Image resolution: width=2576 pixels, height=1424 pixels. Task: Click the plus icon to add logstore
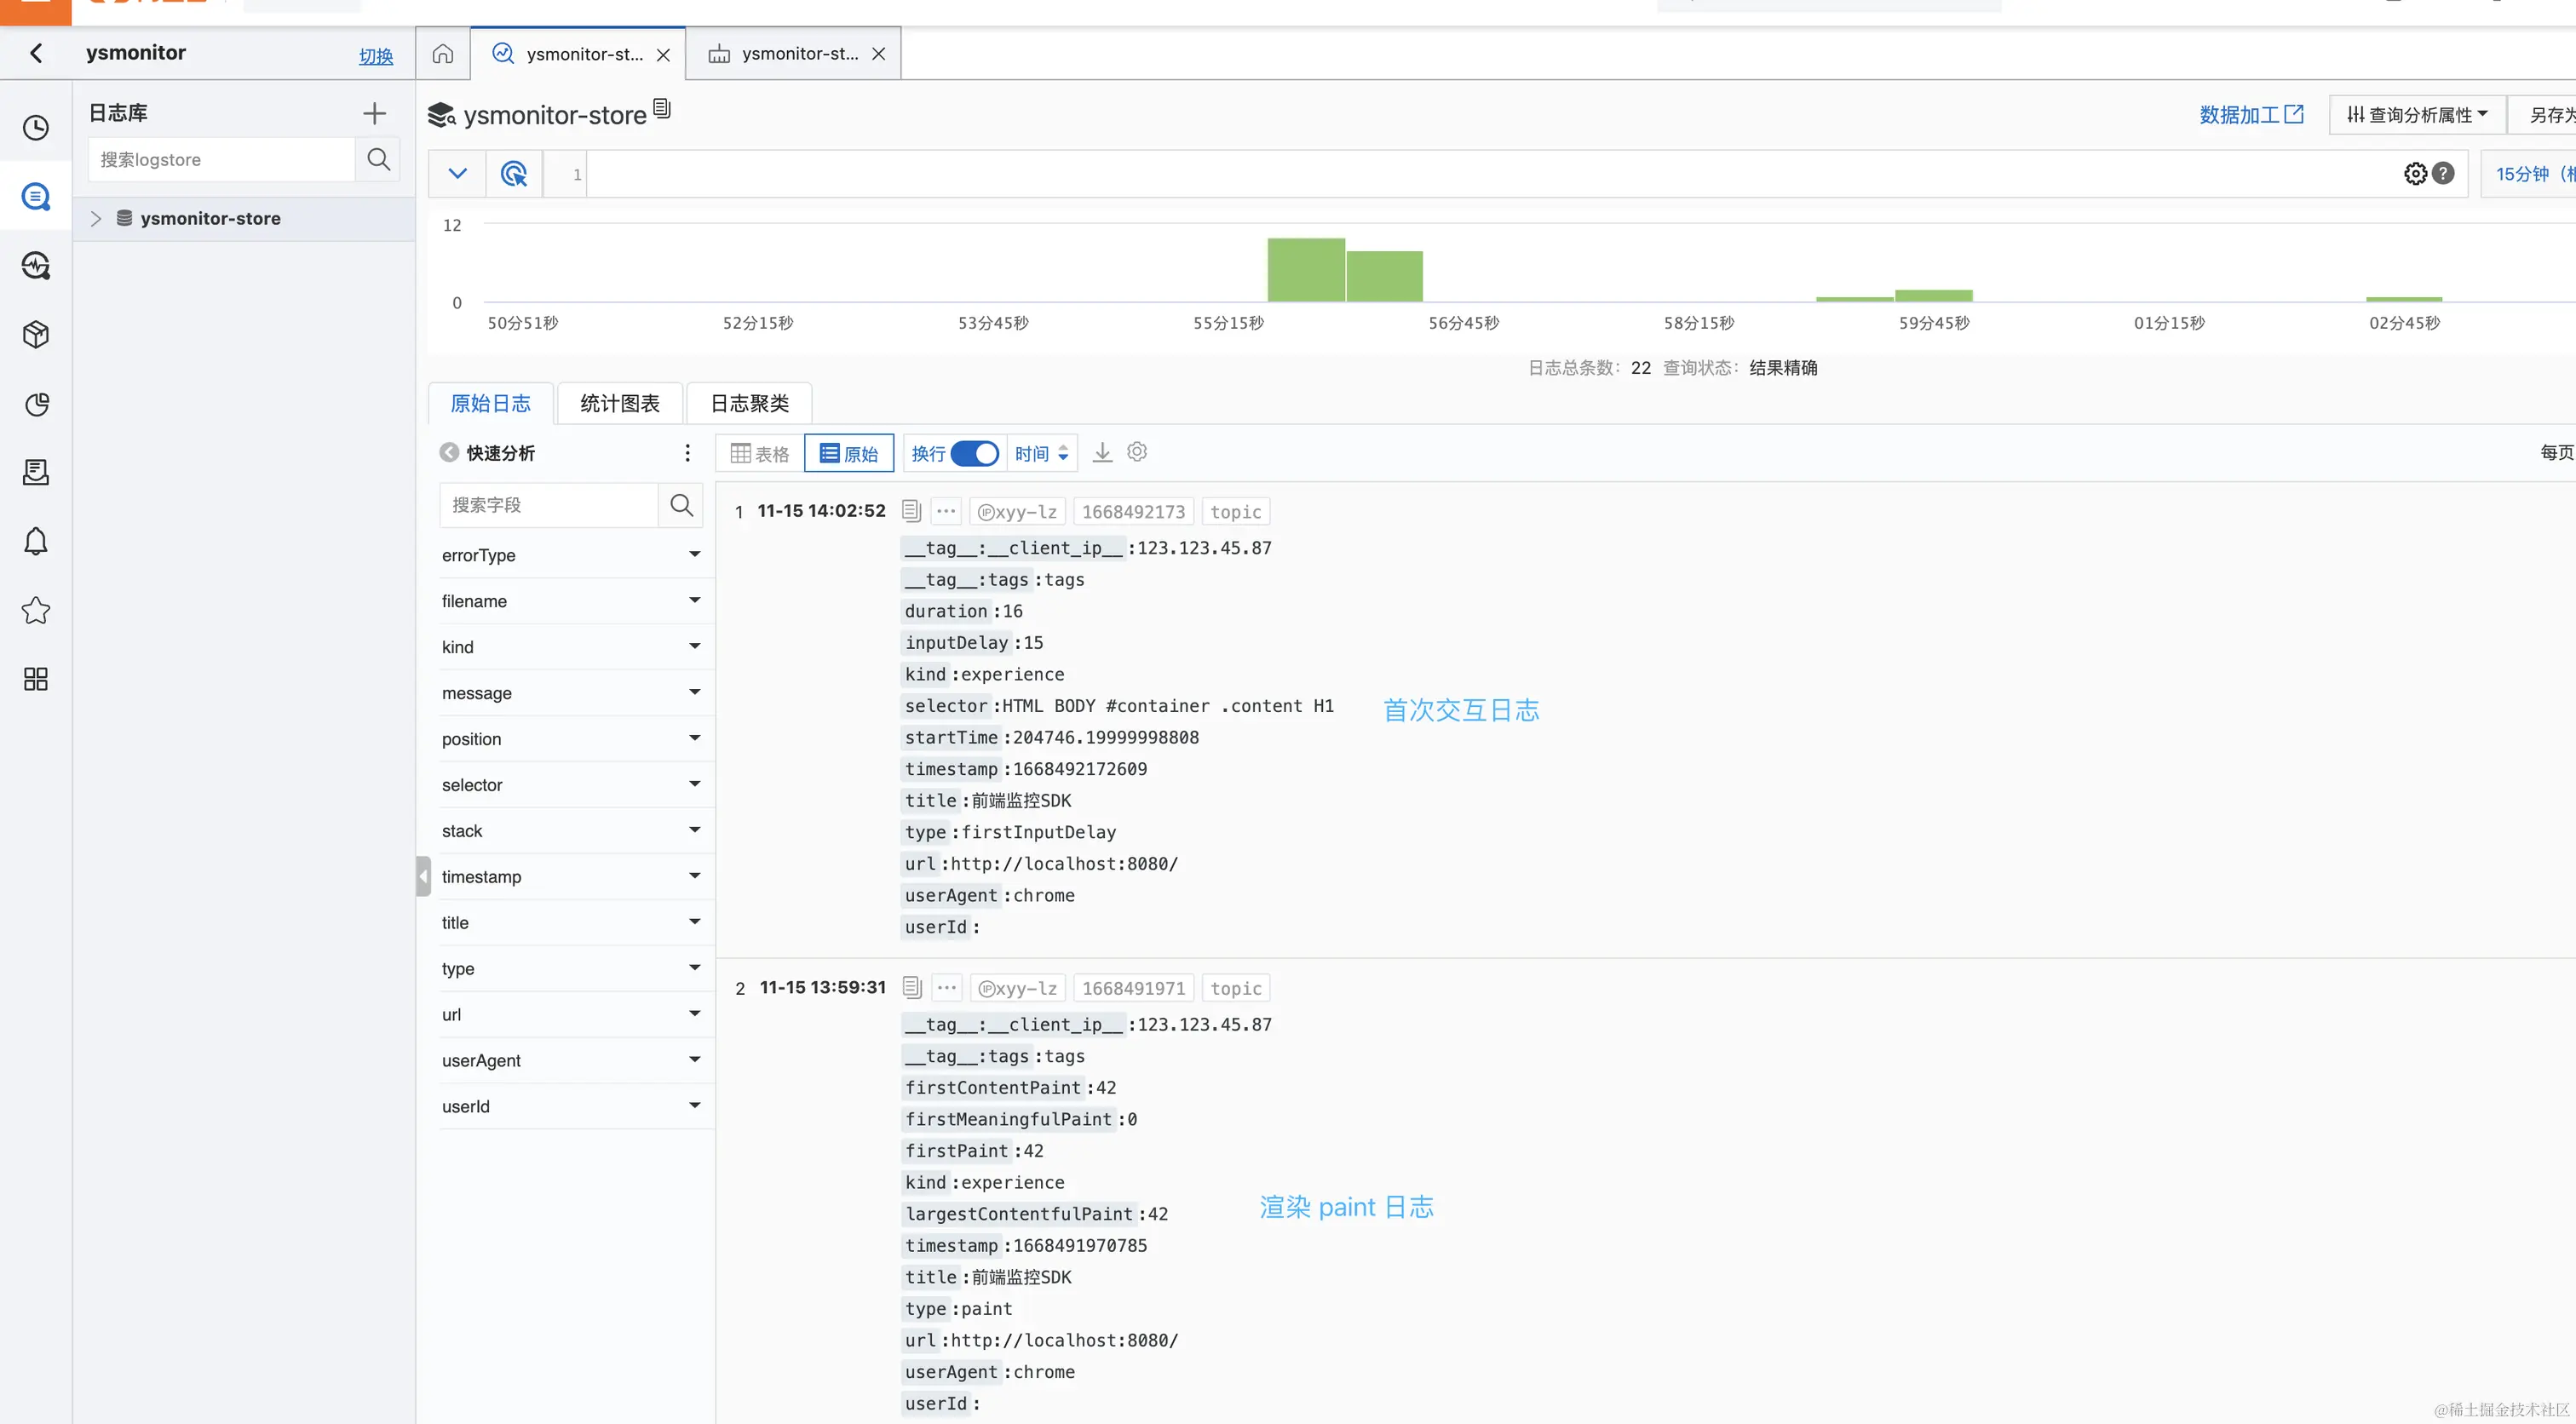(x=374, y=113)
